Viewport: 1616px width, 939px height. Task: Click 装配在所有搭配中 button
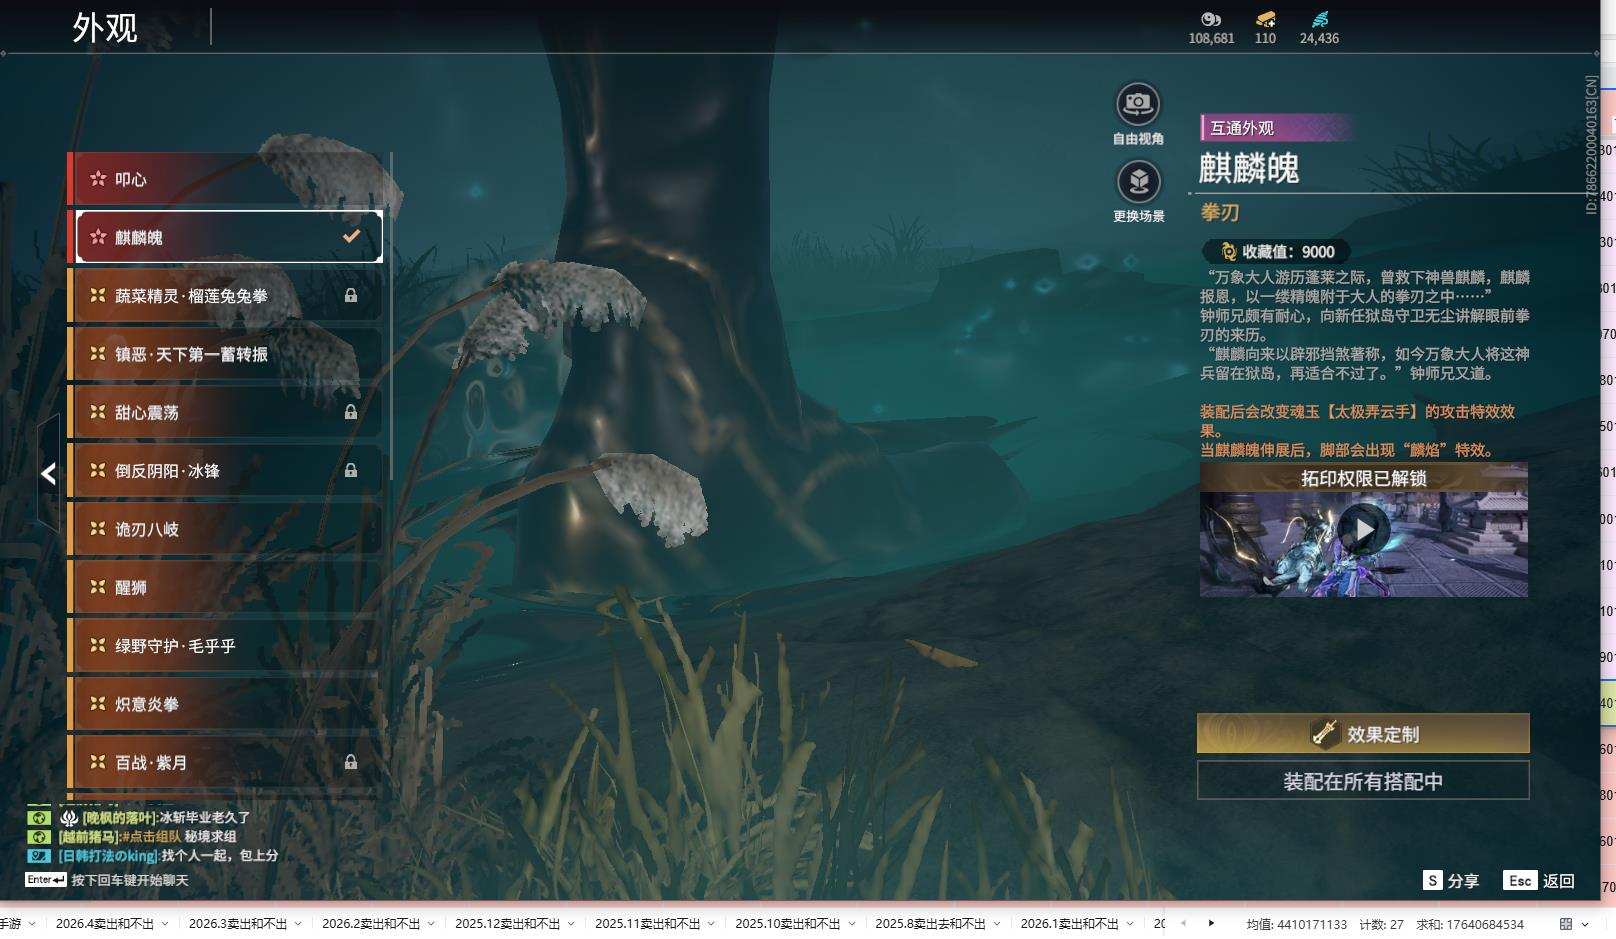click(1363, 781)
